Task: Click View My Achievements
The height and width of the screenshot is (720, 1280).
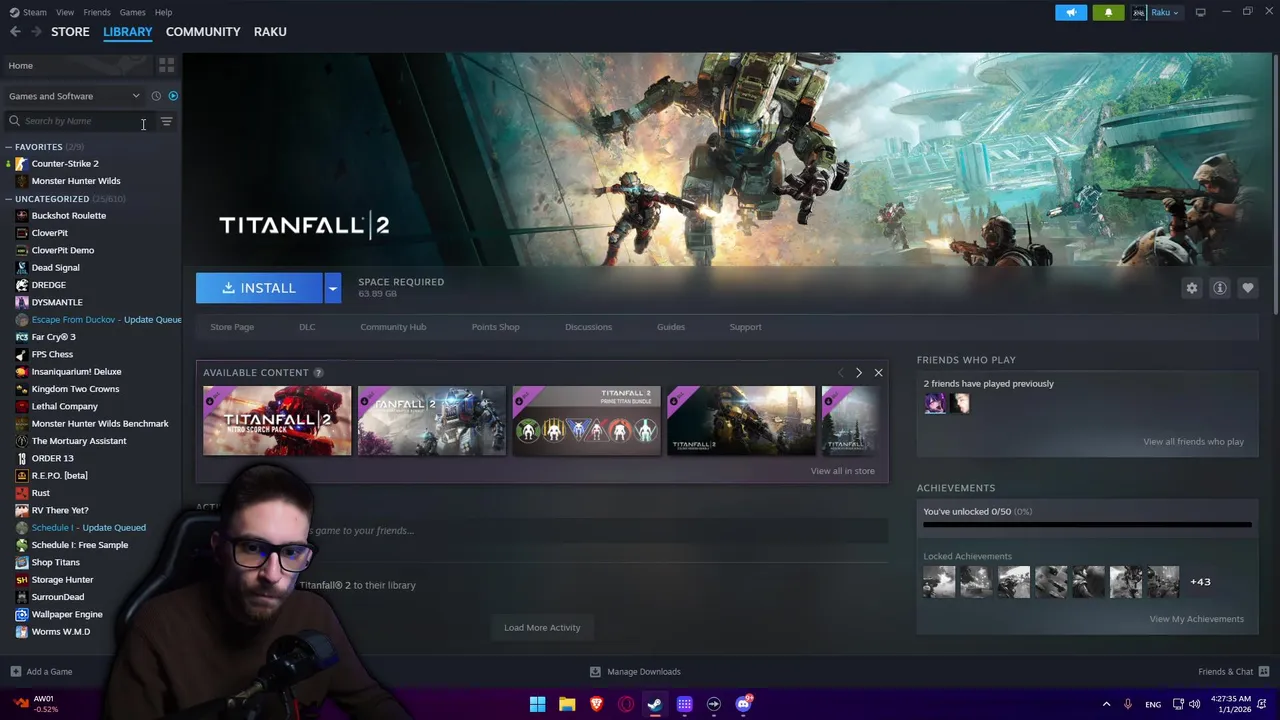Action: point(1196,619)
